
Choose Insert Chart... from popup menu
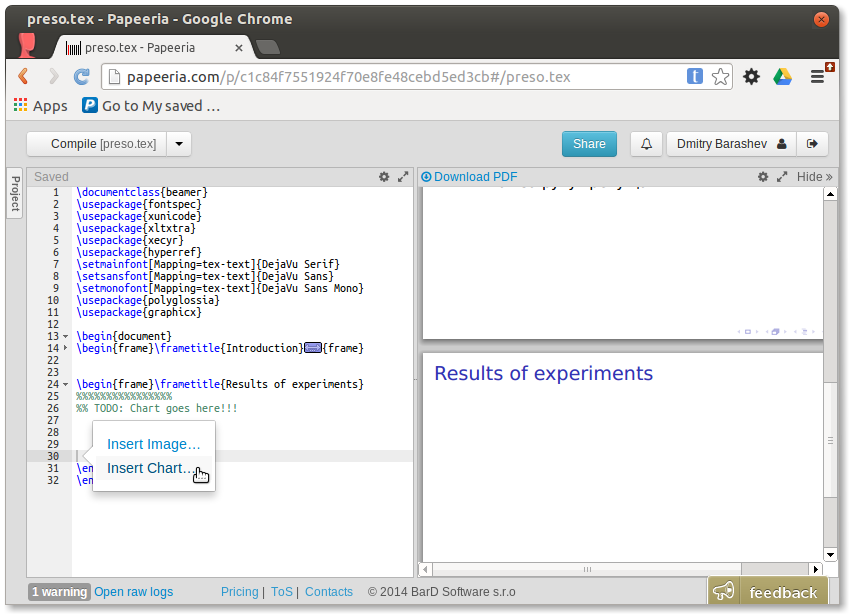154,468
